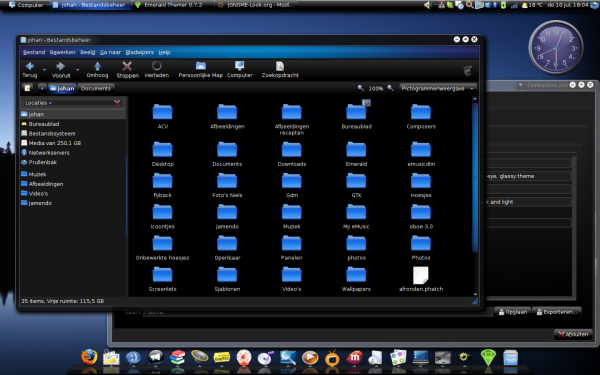Click status bar text 35 items

point(62,301)
